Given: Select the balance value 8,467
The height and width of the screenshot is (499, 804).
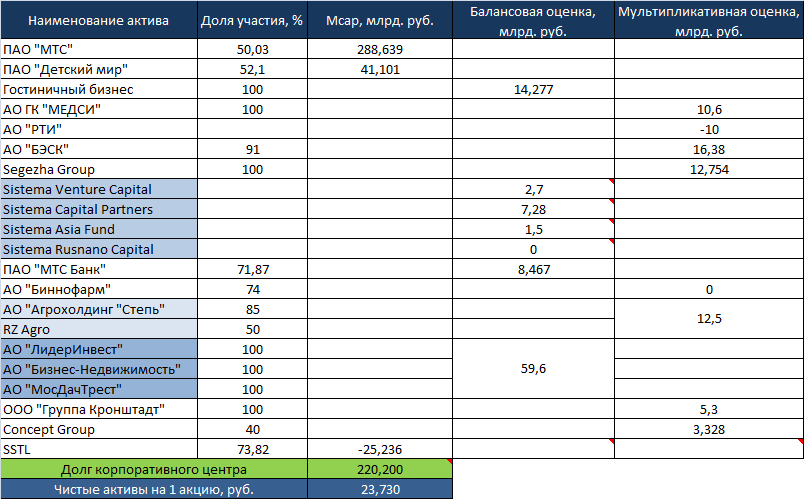Looking at the screenshot, I should point(533,269).
